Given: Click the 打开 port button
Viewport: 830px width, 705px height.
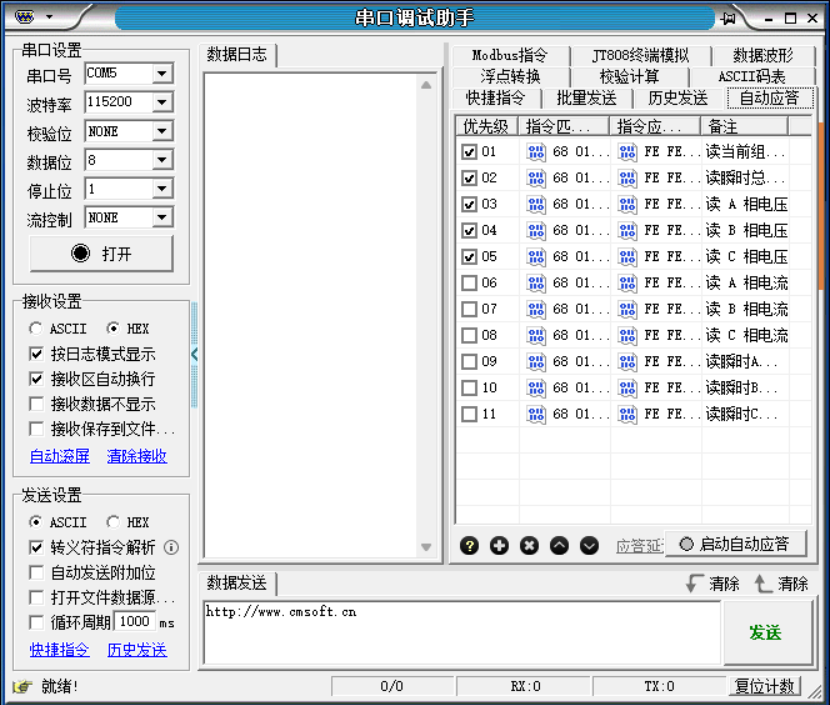Looking at the screenshot, I should [101, 254].
